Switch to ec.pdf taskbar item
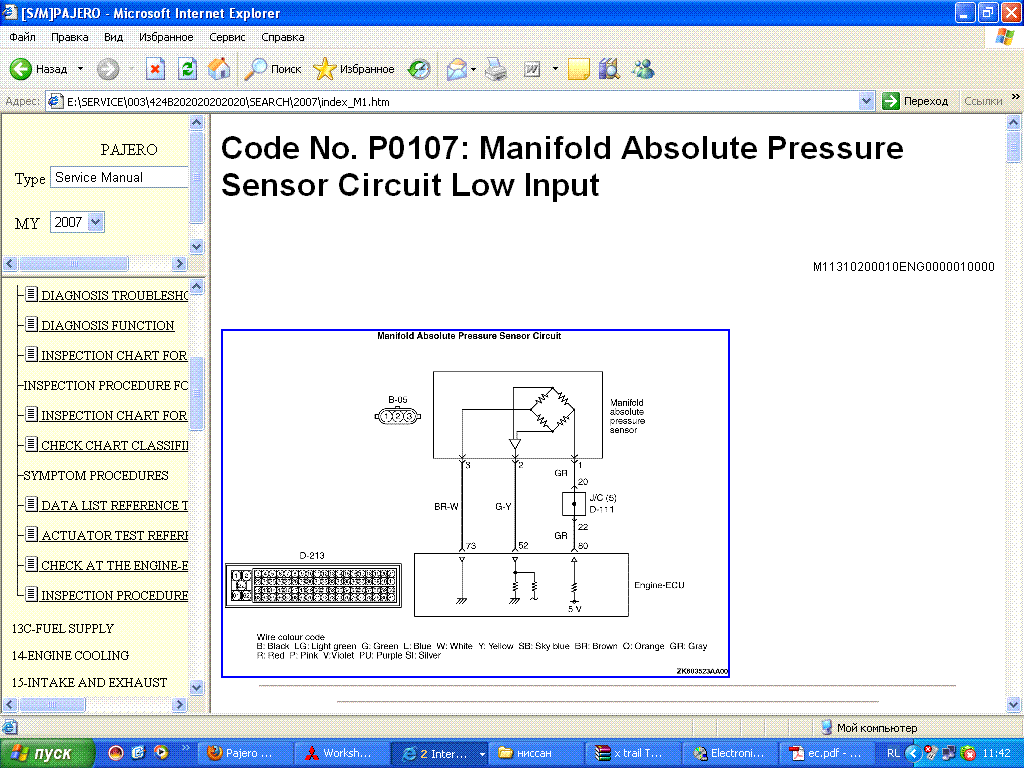Image resolution: width=1024 pixels, height=768 pixels. pyautogui.click(x=825, y=754)
